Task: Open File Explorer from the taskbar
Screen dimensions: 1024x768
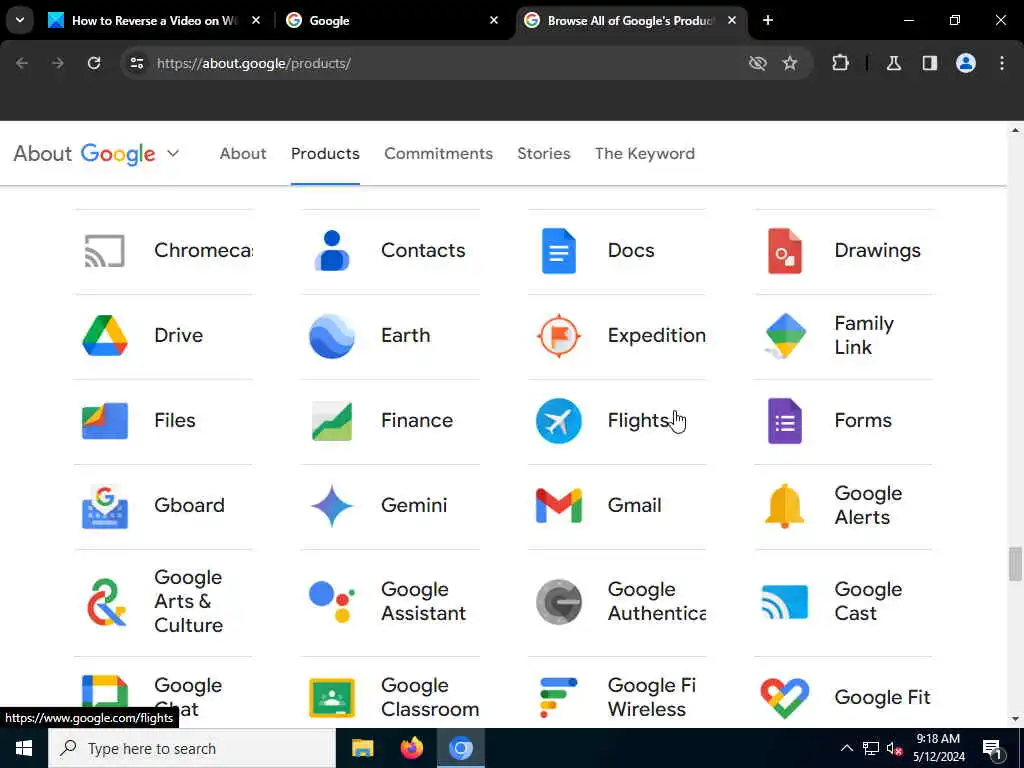Action: 362,748
